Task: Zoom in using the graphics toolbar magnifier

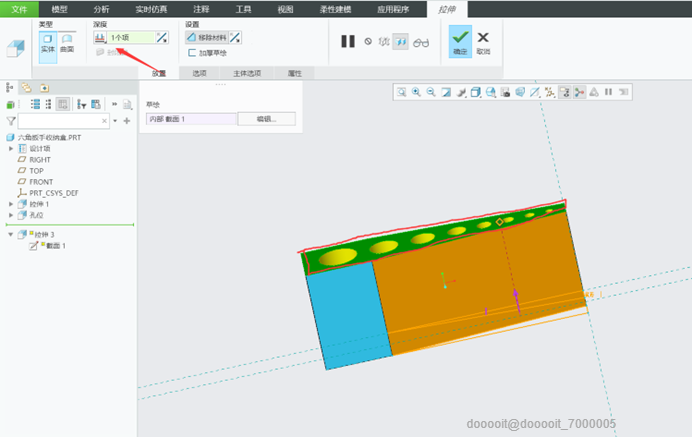Action: (416, 92)
